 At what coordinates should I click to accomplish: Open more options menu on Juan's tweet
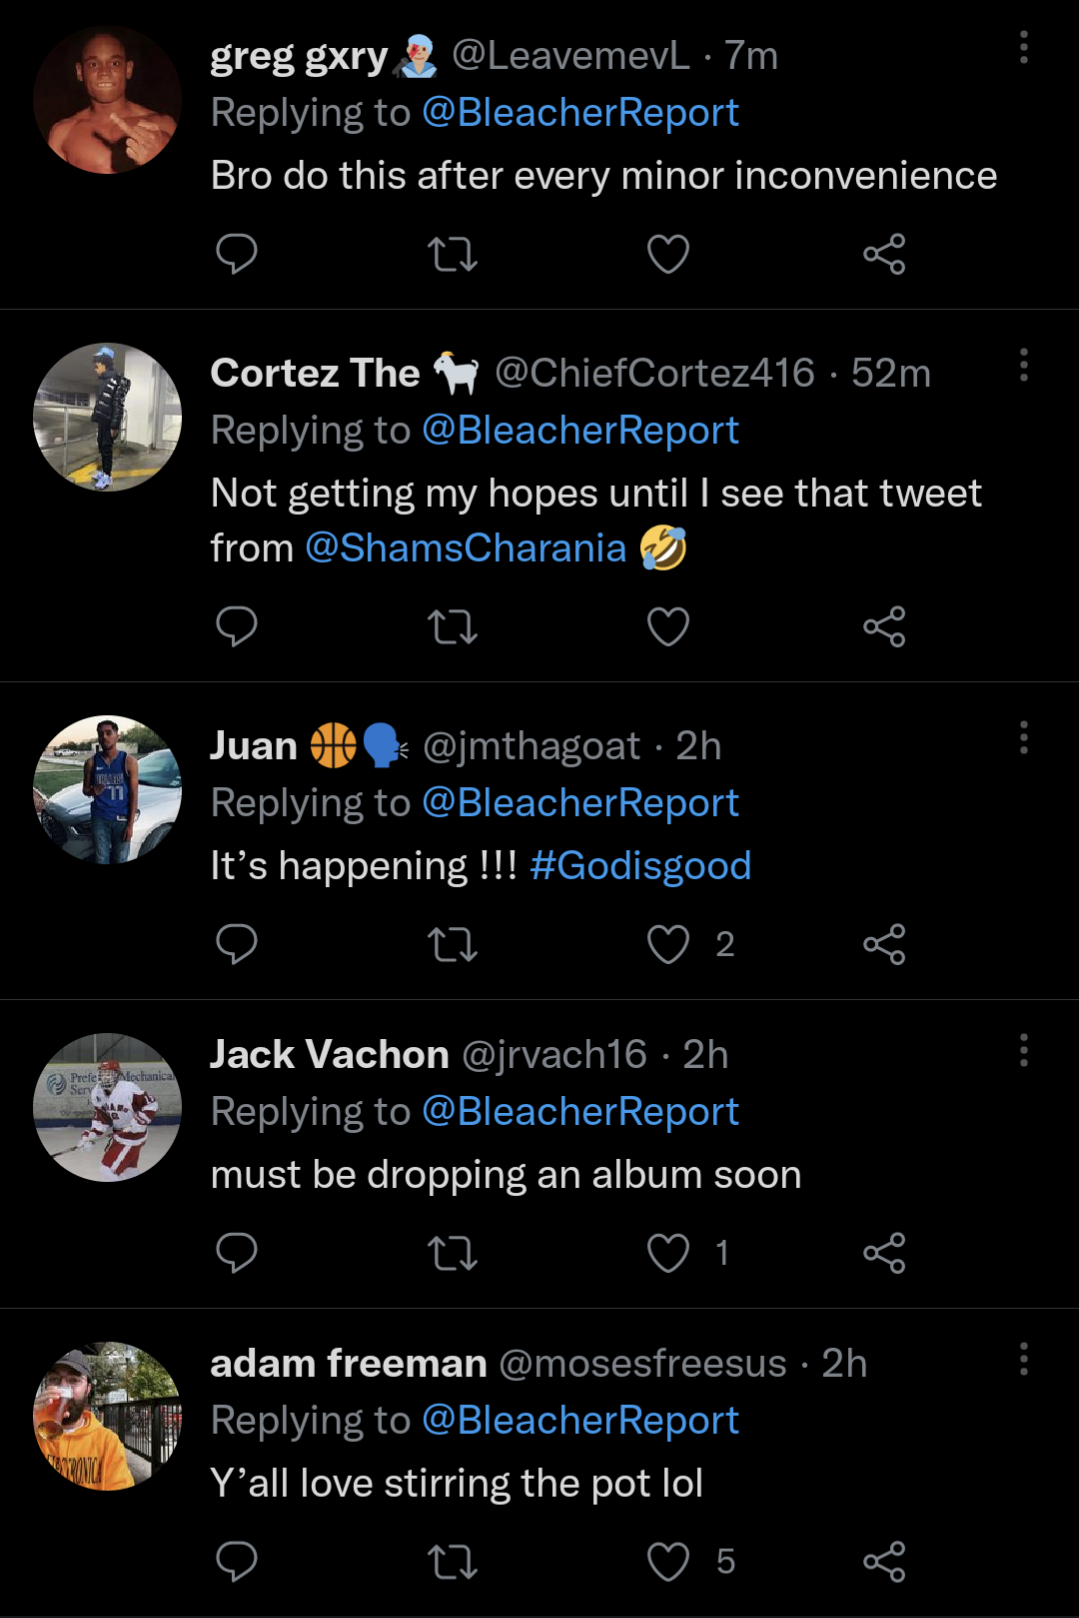click(x=1023, y=738)
